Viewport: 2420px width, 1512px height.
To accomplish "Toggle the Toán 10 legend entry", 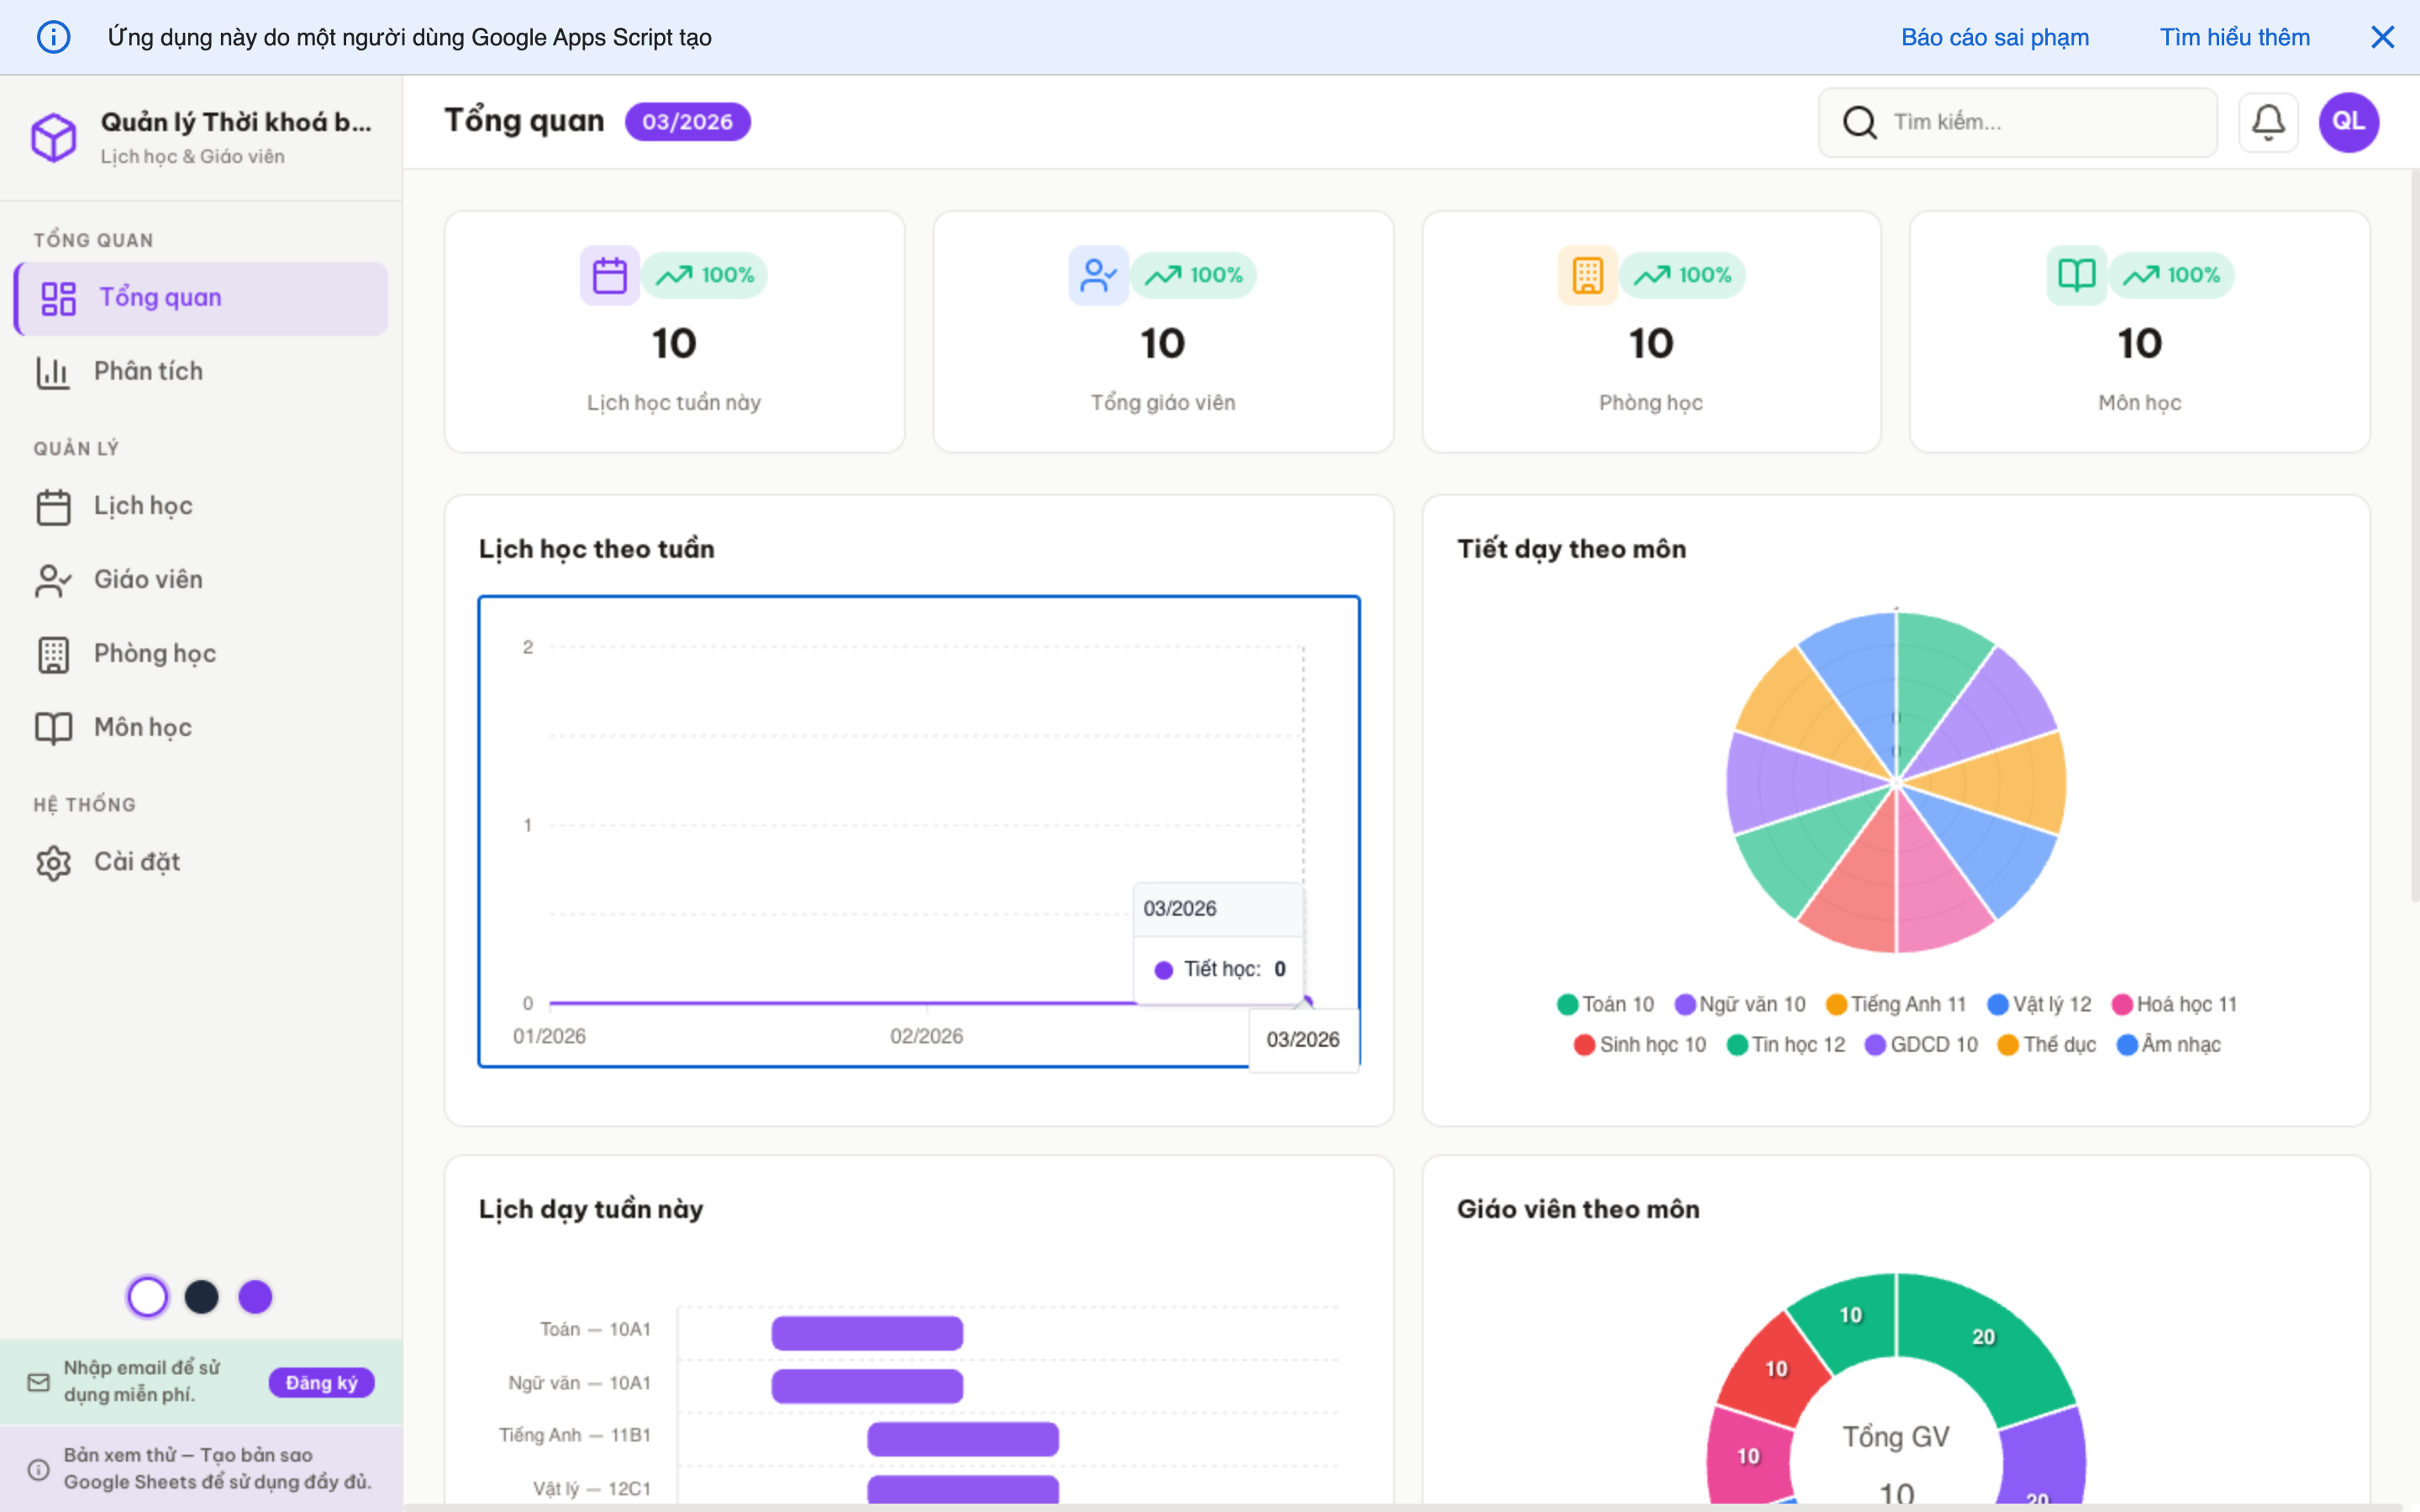I will click(x=1606, y=1003).
